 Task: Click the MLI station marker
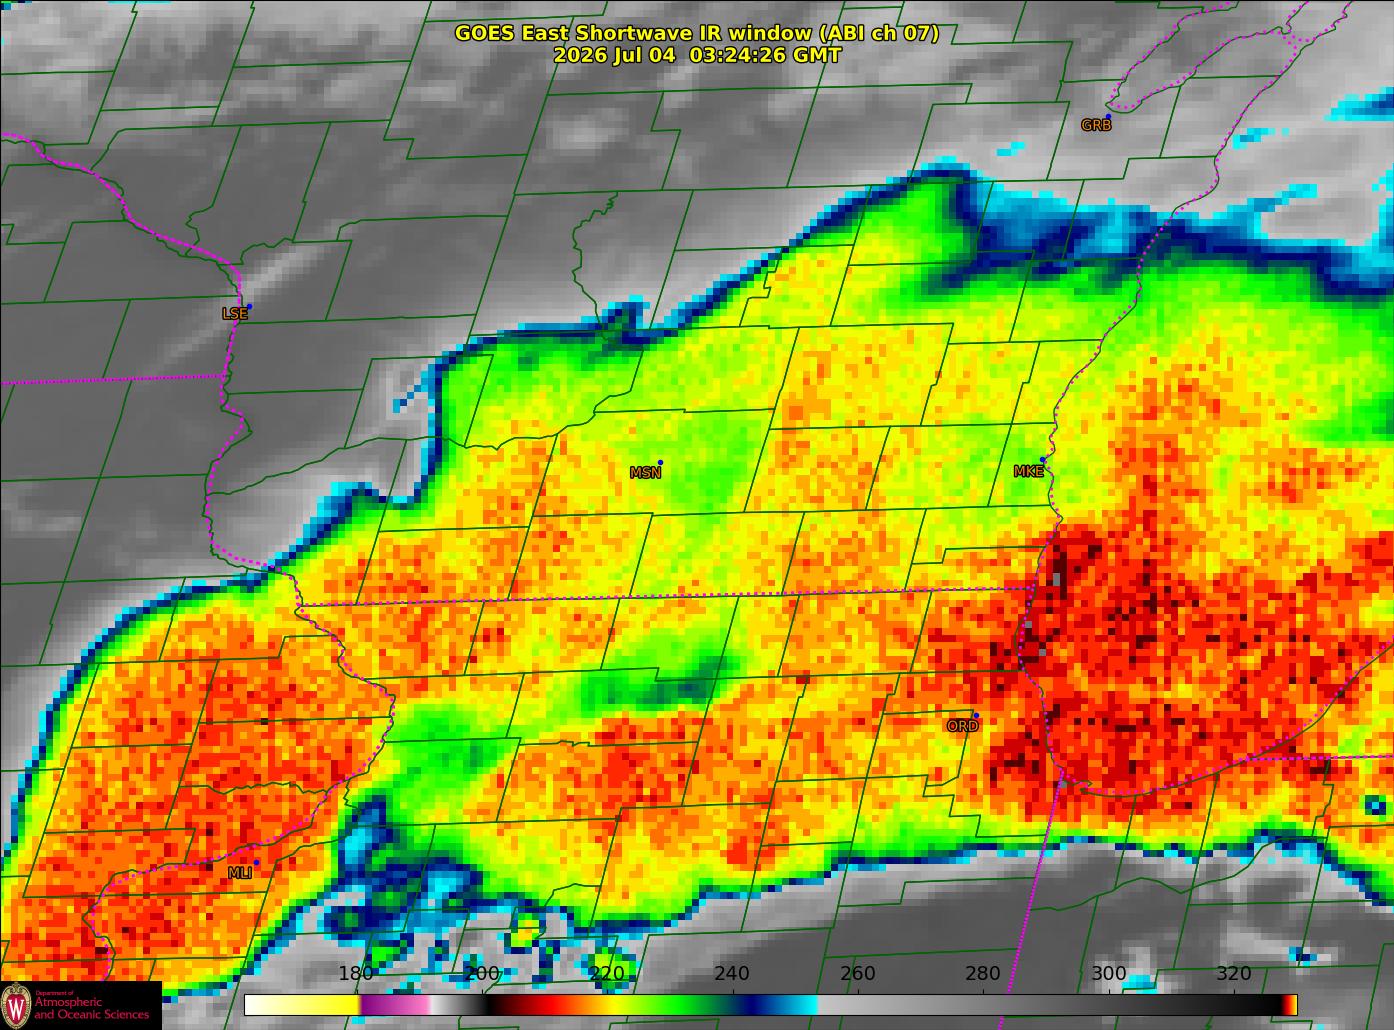click(x=256, y=862)
